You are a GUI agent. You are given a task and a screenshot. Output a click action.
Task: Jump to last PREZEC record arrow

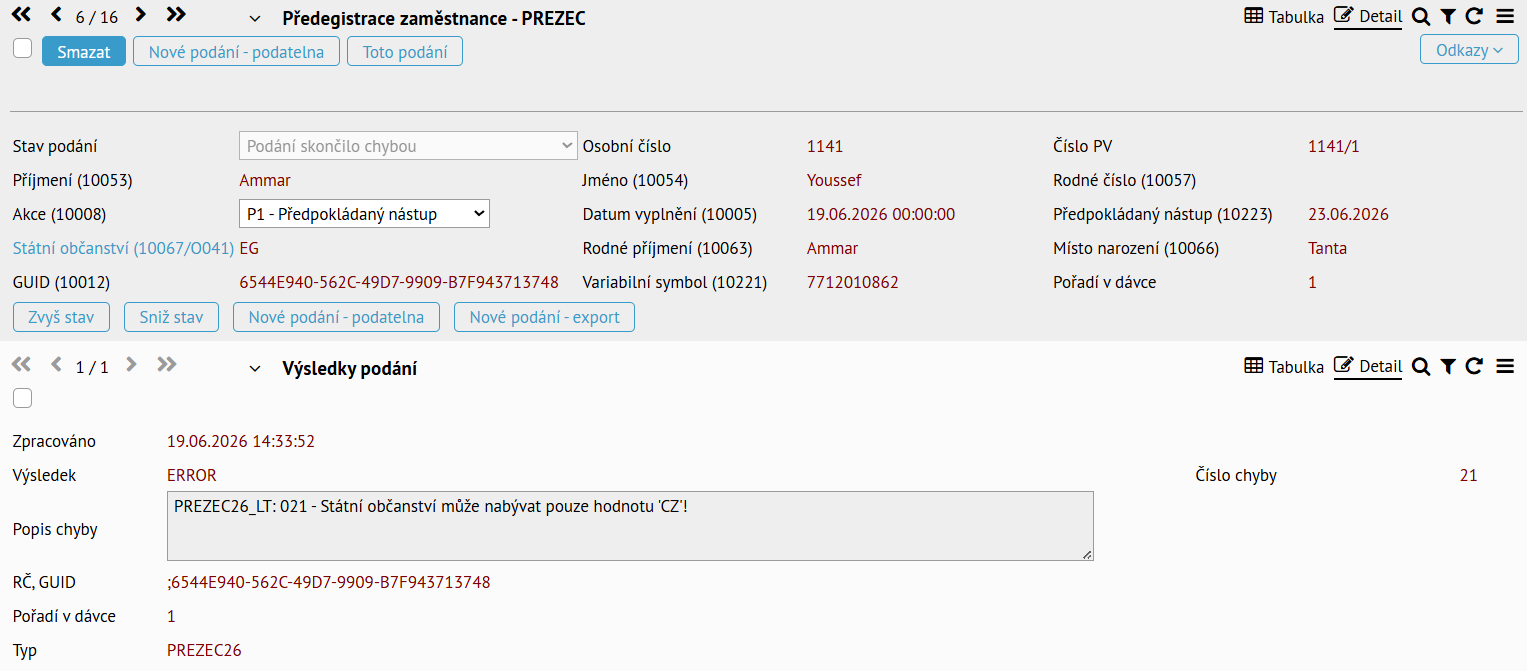[176, 15]
